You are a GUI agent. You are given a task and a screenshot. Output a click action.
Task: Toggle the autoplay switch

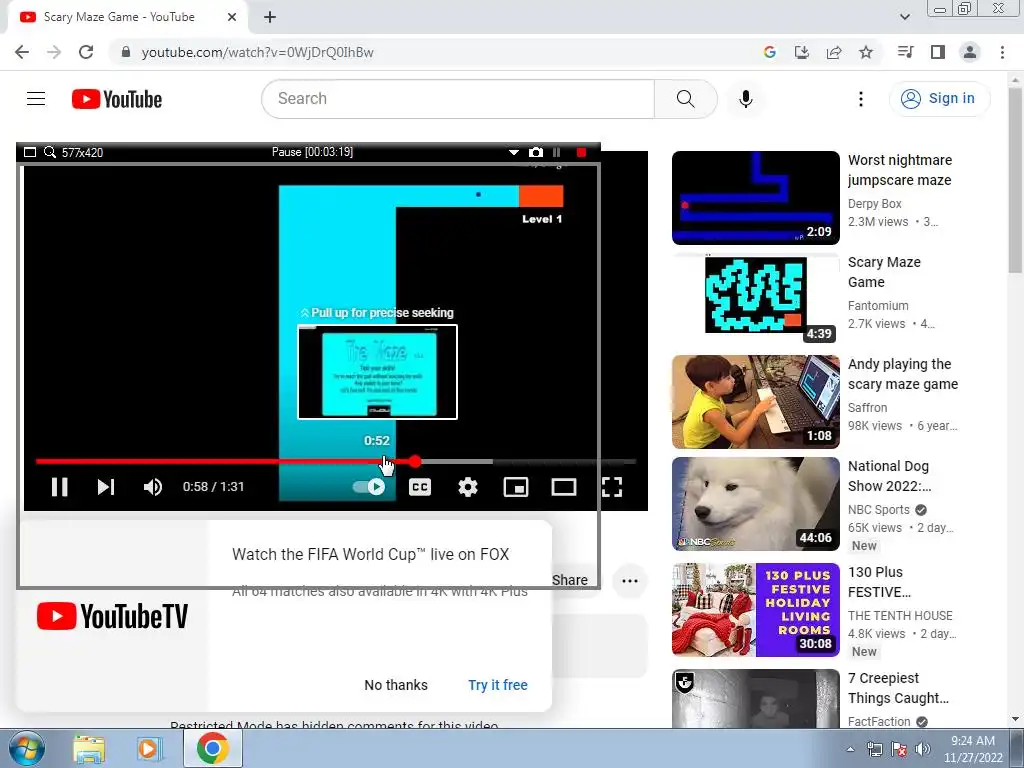point(369,487)
